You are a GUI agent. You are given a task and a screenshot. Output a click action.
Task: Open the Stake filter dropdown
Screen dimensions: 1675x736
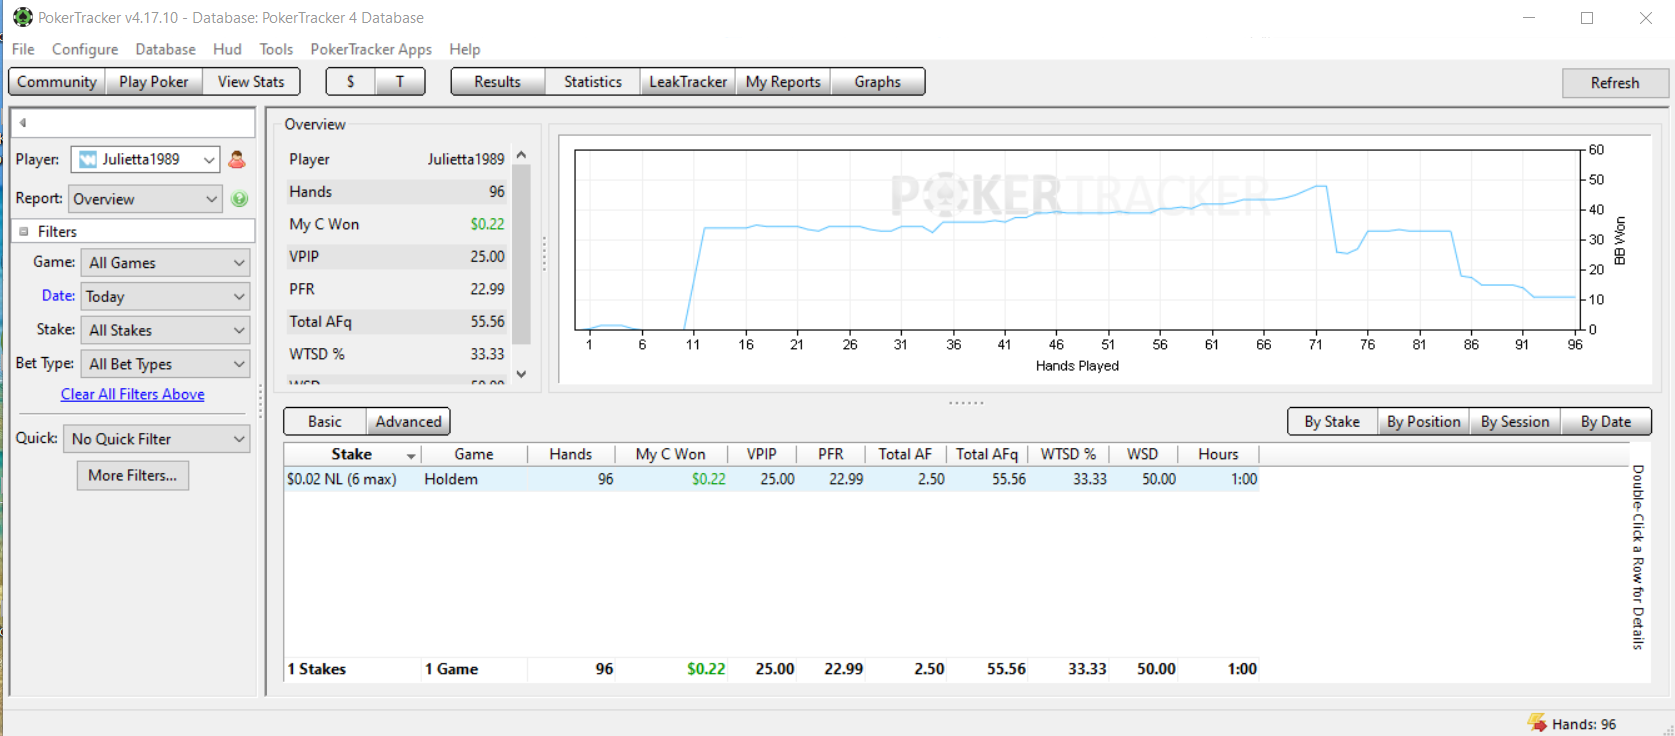[165, 330]
